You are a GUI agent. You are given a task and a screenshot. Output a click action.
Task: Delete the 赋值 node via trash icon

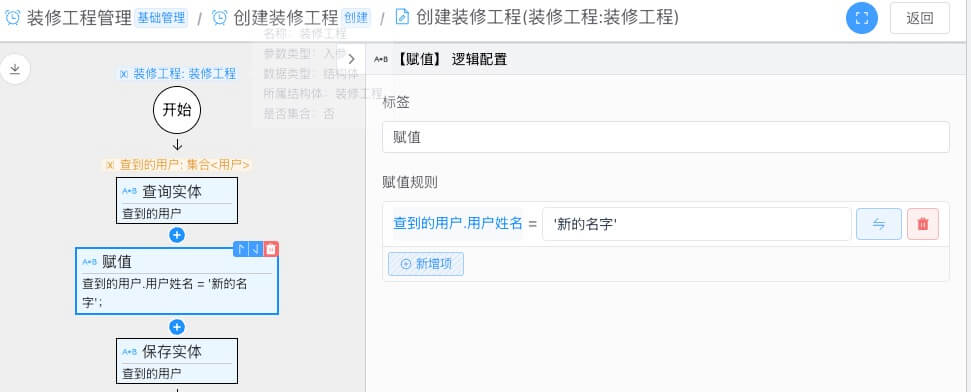(x=271, y=249)
